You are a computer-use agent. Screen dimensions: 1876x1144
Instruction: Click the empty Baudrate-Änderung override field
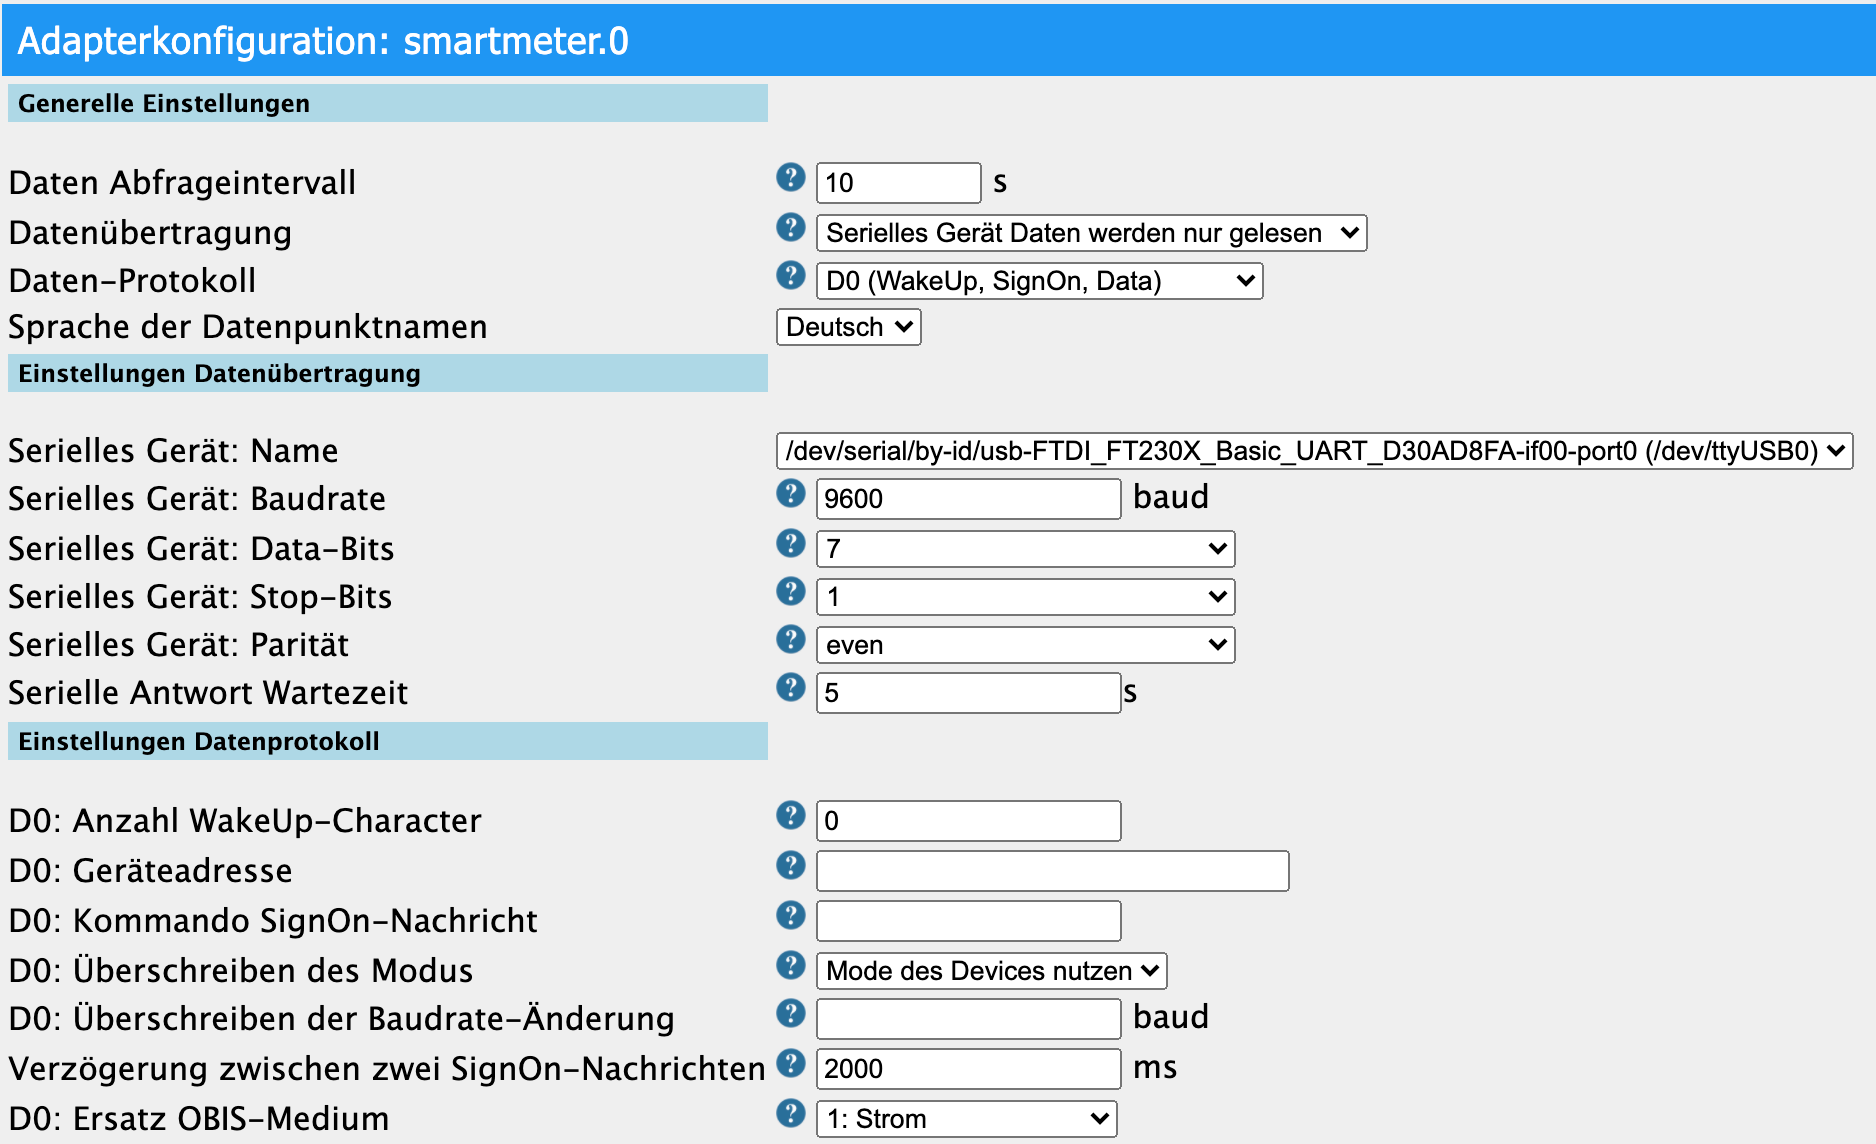(968, 1019)
